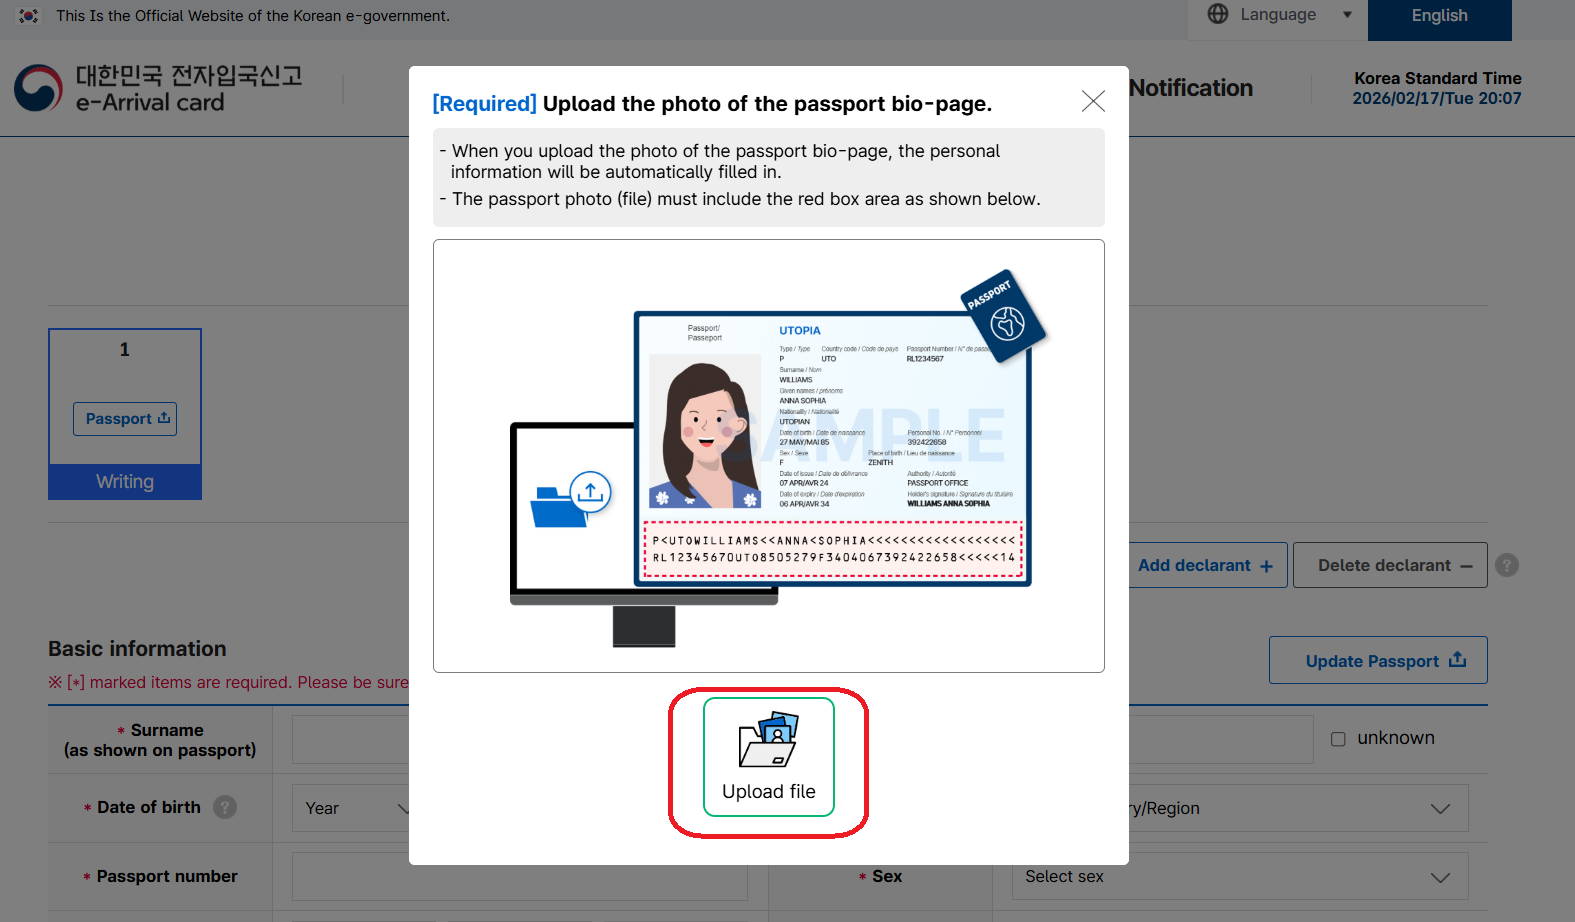Click the sample passport illustration image
Viewport: 1575px width, 922px height.
tap(769, 456)
